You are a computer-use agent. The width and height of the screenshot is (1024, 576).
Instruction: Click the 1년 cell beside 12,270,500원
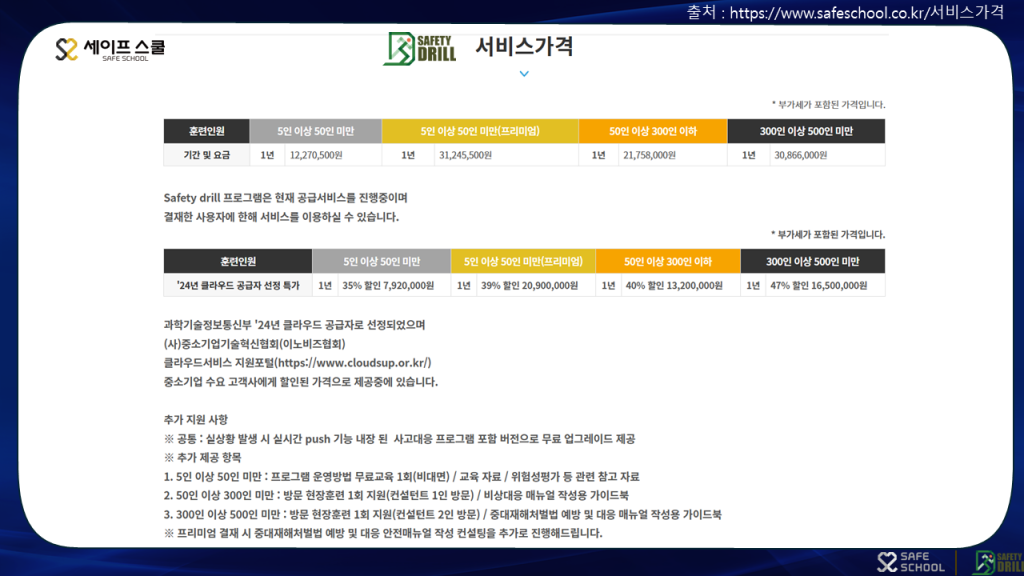pyautogui.click(x=267, y=155)
